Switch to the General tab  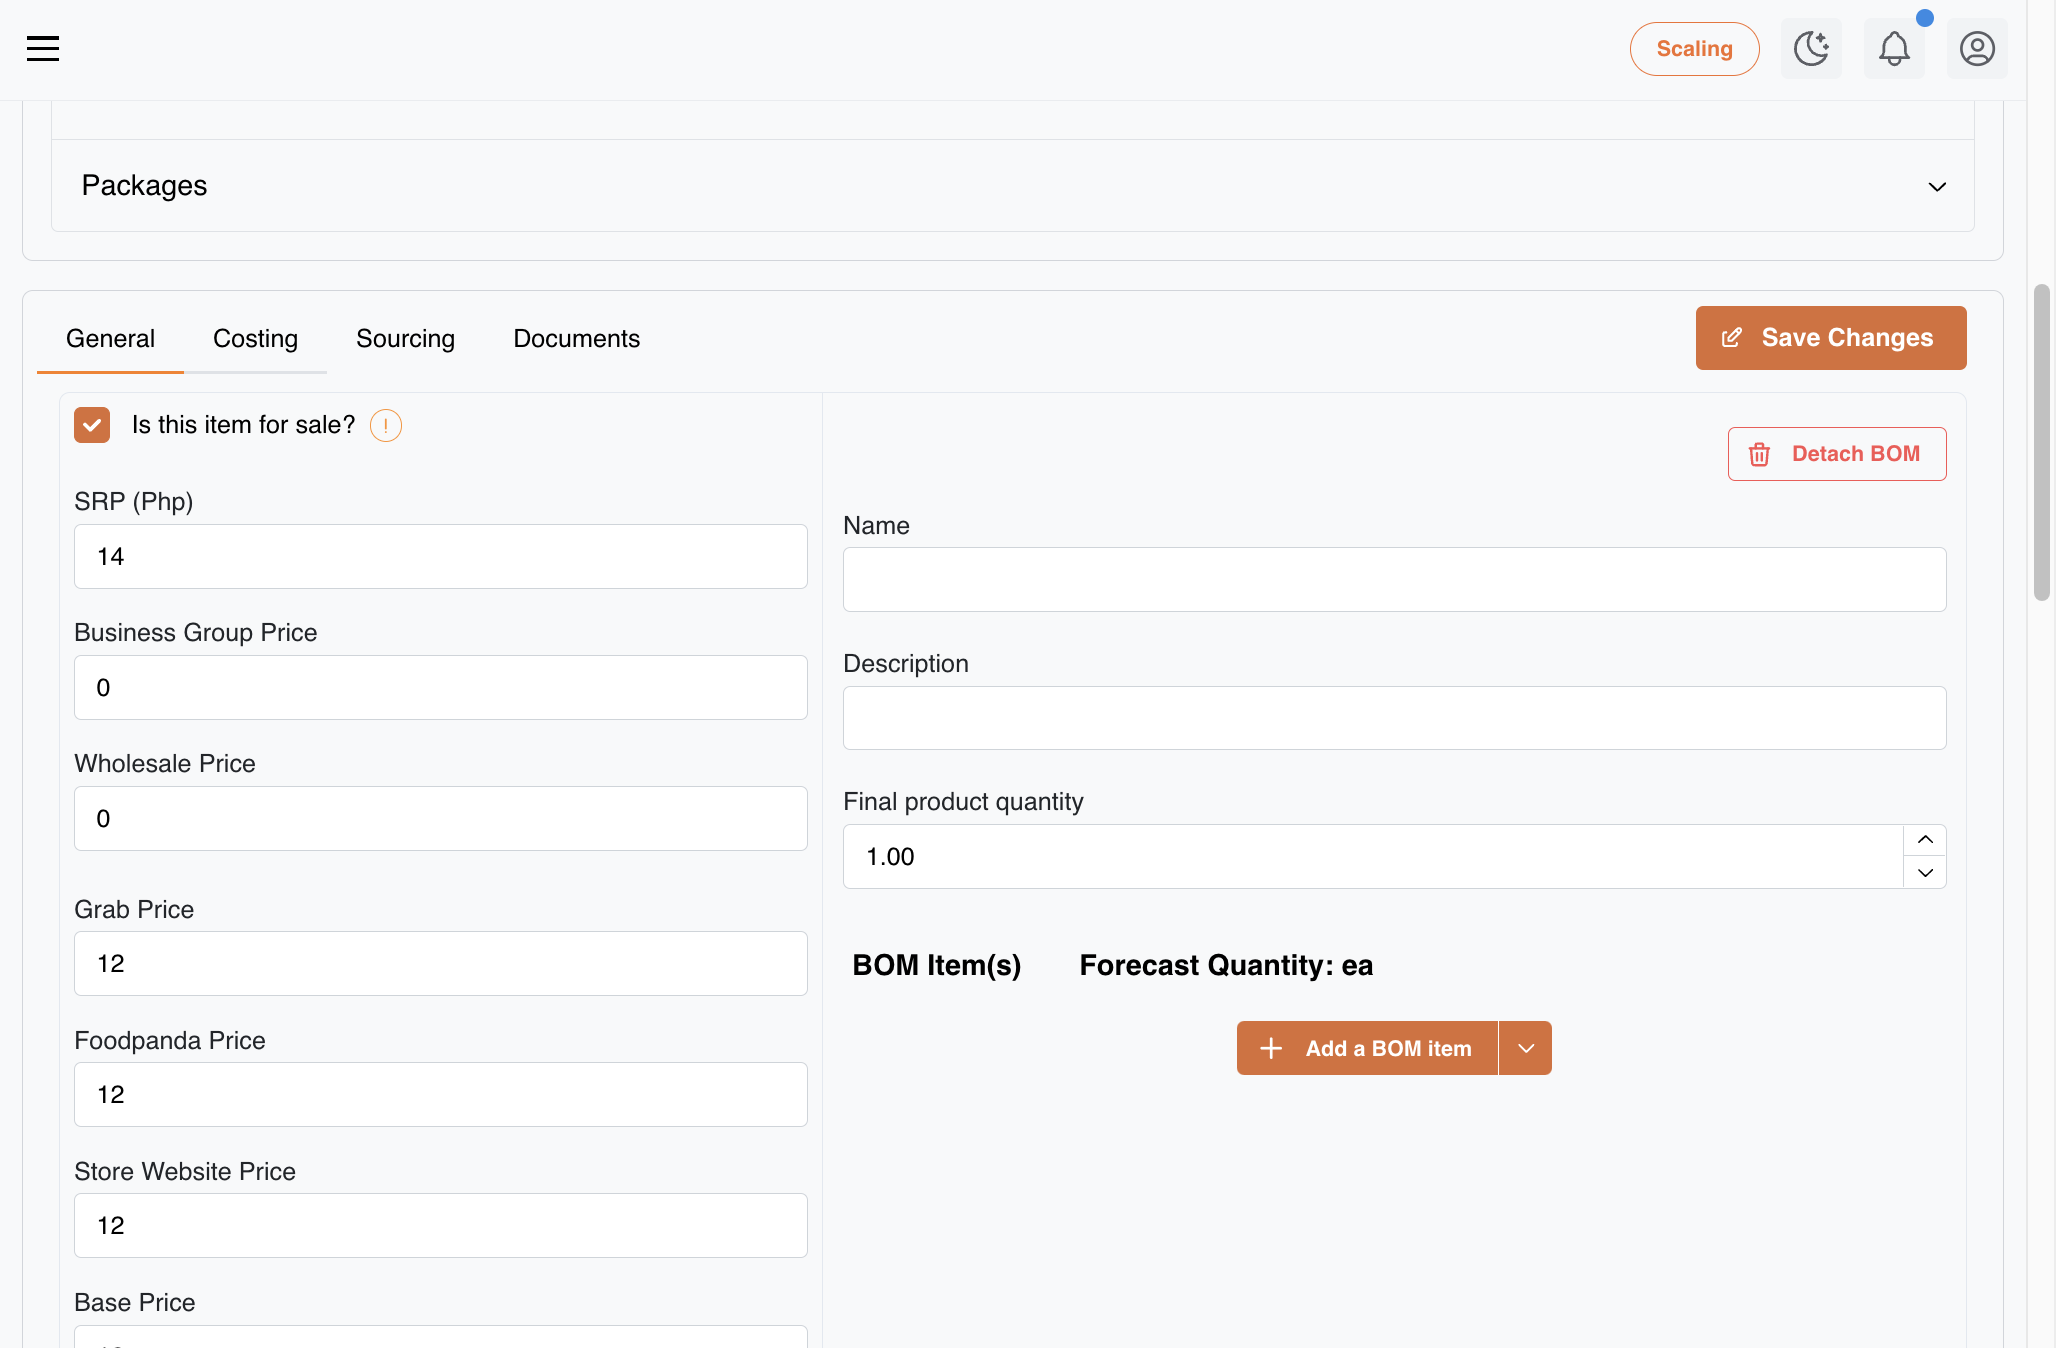(110, 339)
